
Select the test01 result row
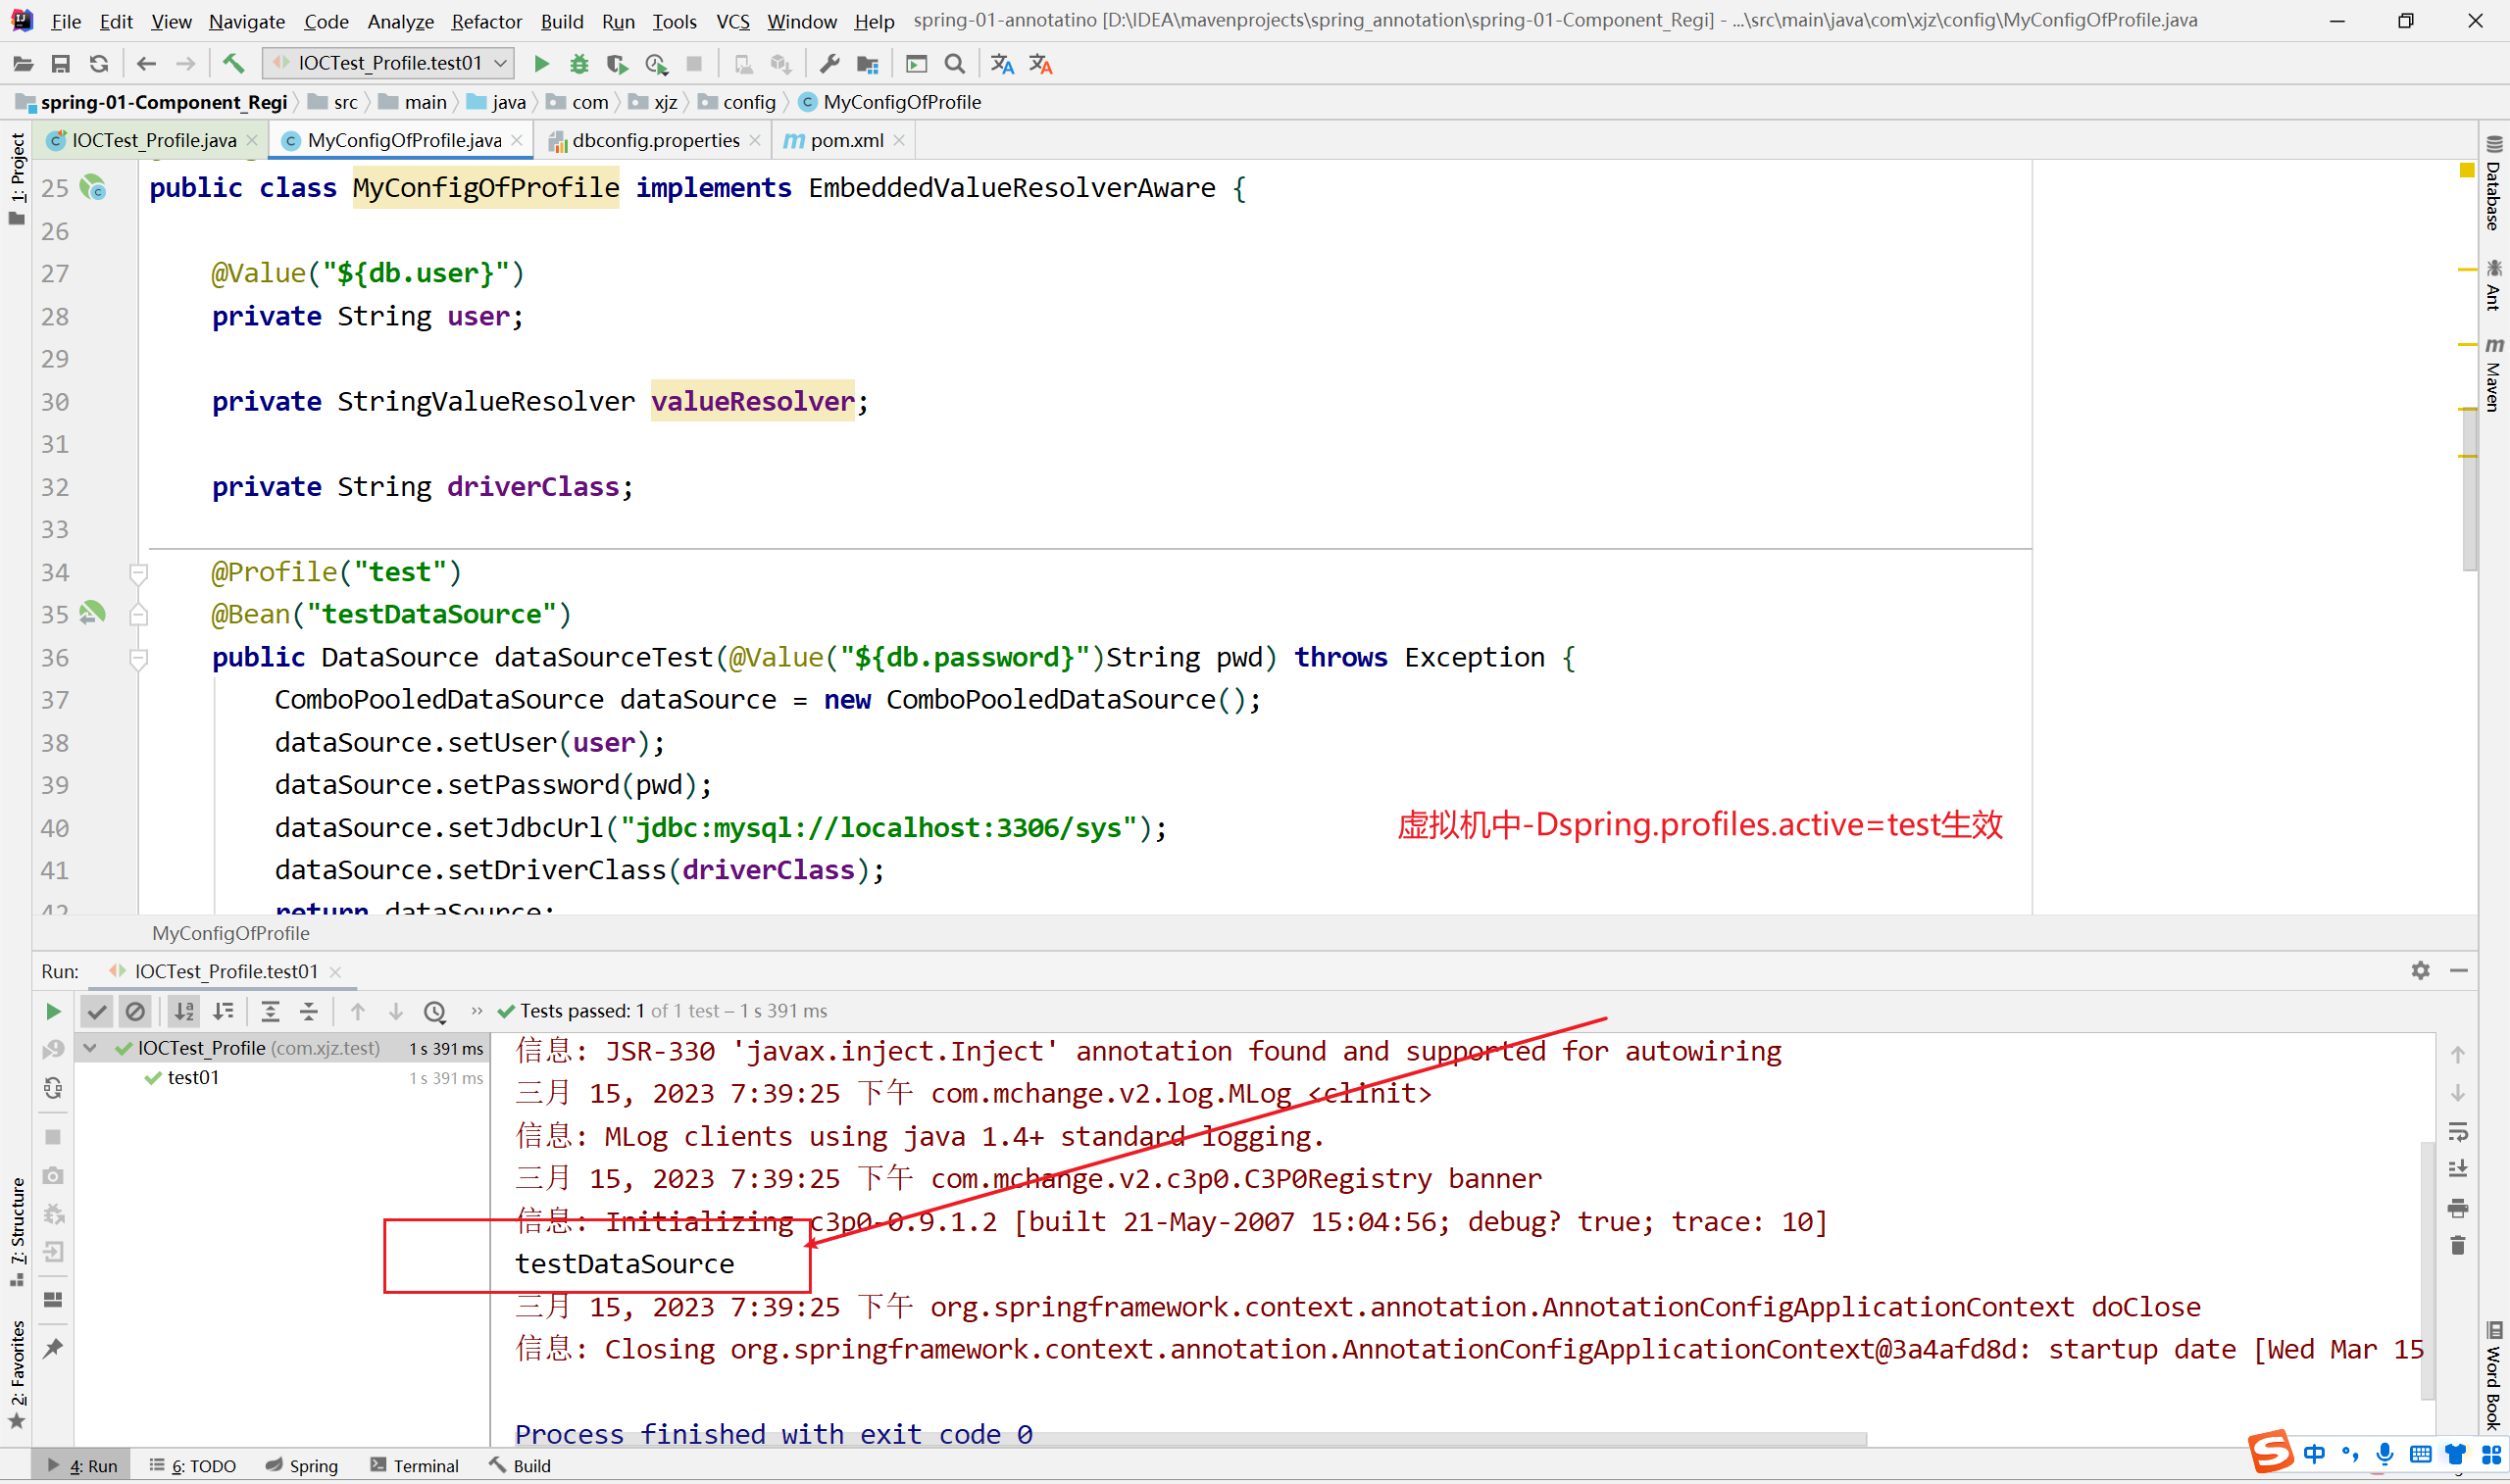pyautogui.click(x=285, y=1078)
